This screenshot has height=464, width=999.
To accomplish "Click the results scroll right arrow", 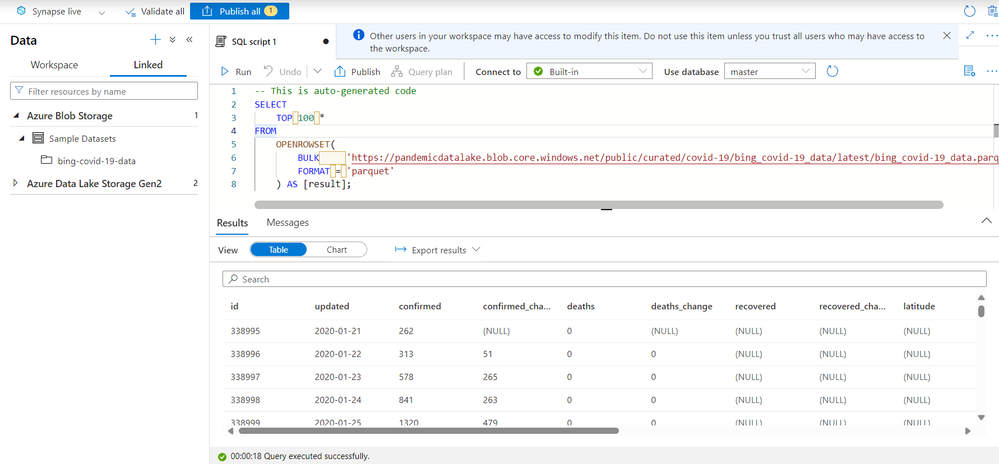I will pos(968,431).
